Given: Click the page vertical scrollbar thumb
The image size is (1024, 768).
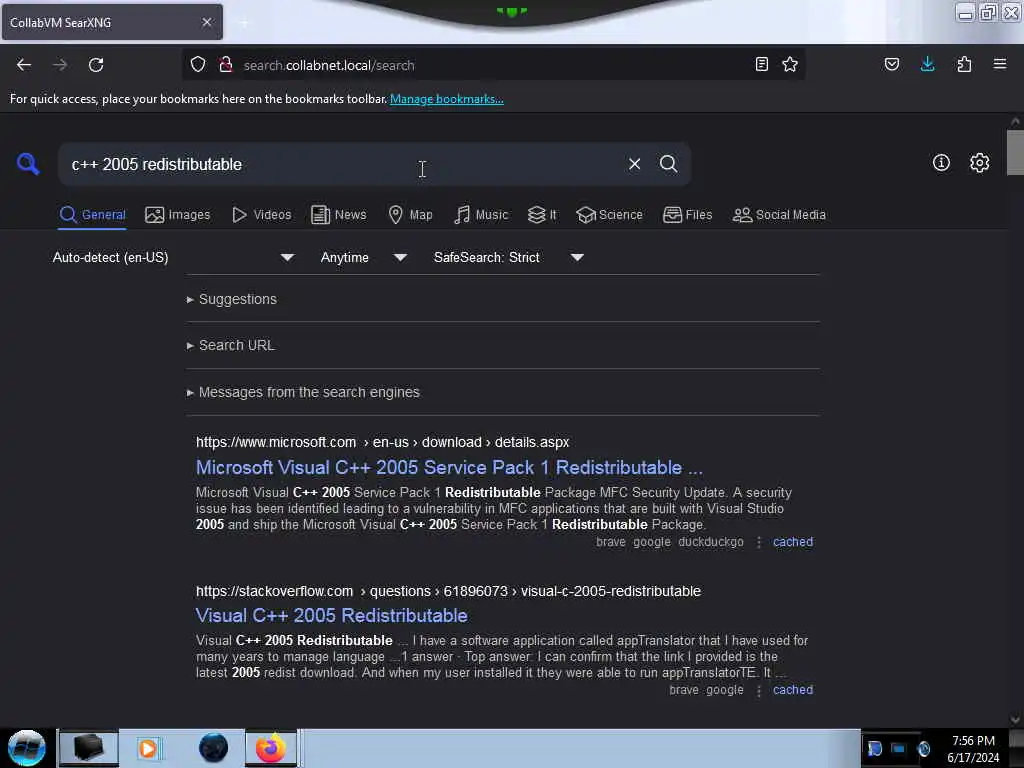Looking at the screenshot, I should click(1015, 153).
